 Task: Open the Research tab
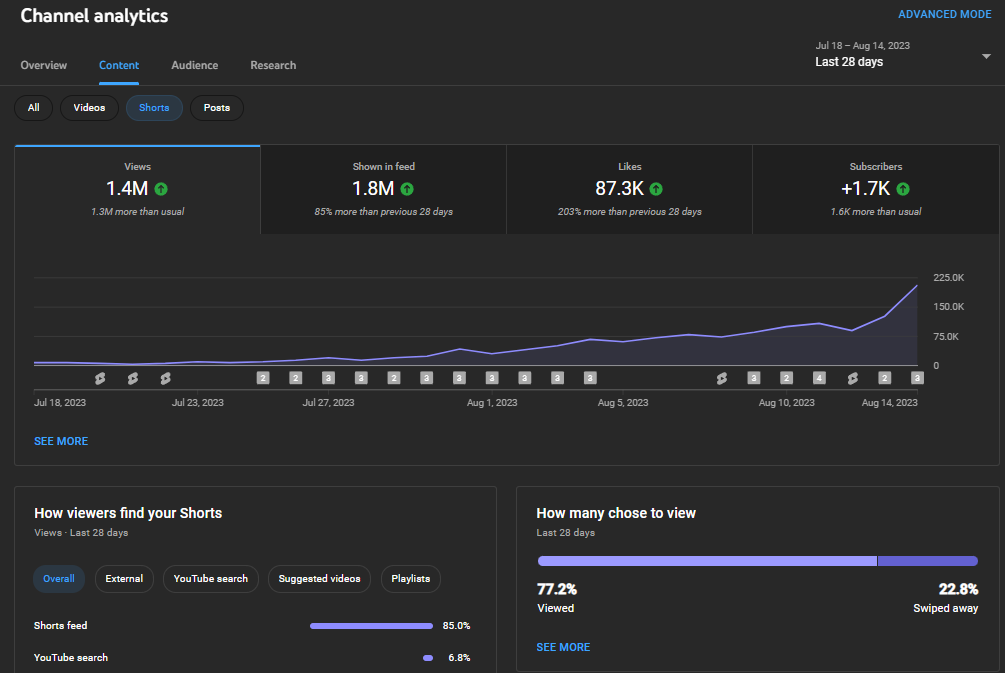273,65
